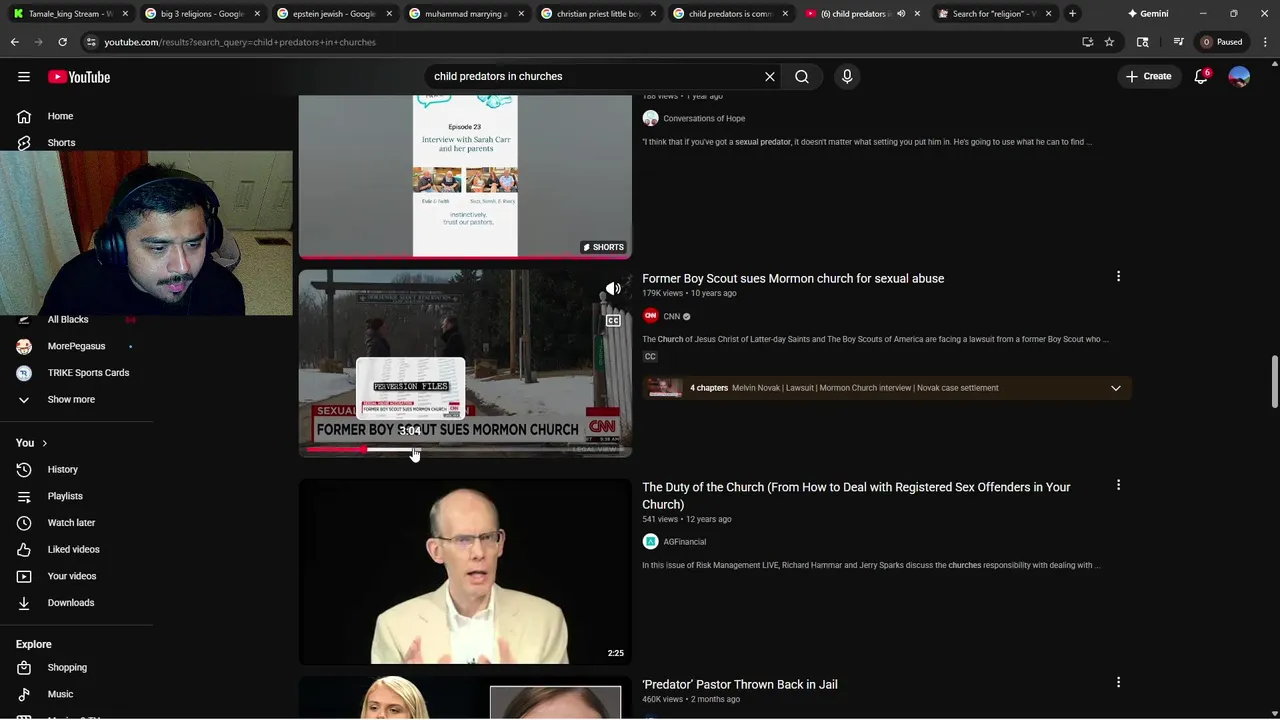The height and width of the screenshot is (720, 1280).
Task: Open the MorePegasus subscription
Action: pyautogui.click(x=78, y=346)
